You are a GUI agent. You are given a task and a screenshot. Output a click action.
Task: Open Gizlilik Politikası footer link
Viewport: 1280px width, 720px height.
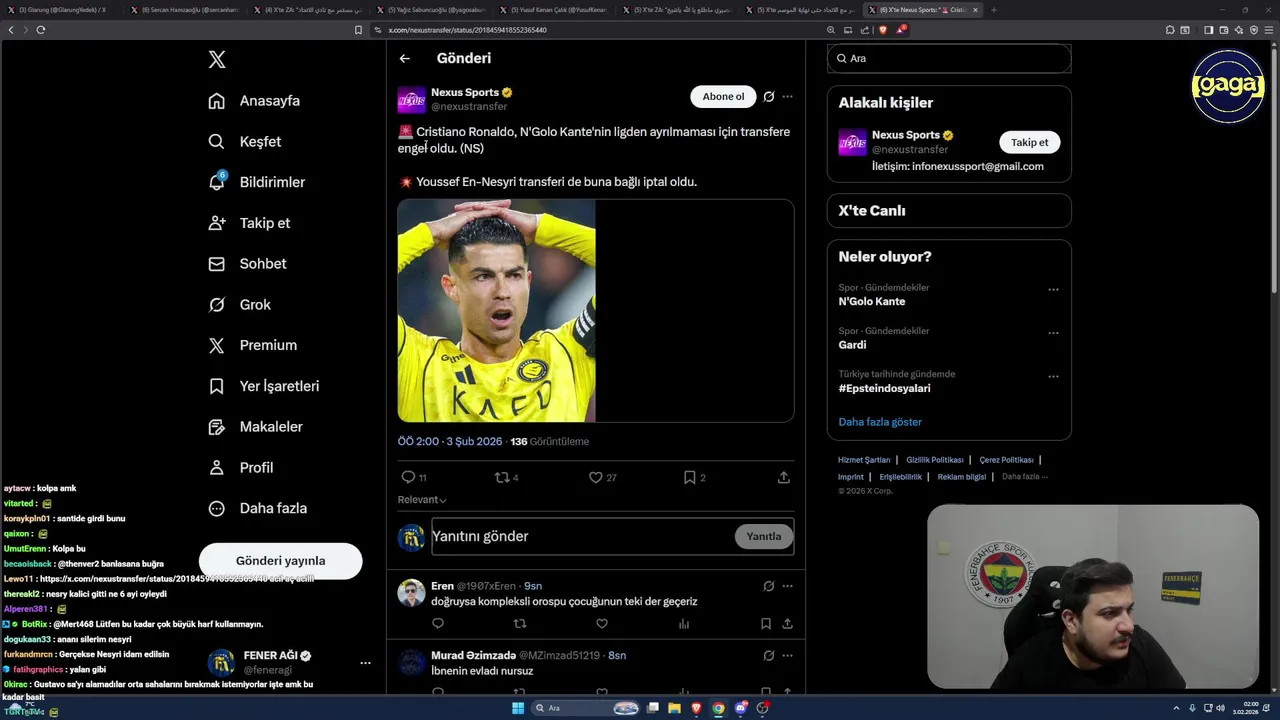[x=935, y=460]
